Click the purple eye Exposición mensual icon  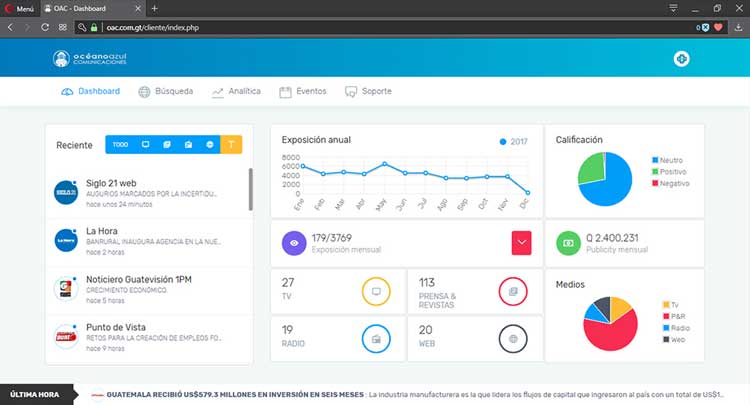pyautogui.click(x=293, y=242)
